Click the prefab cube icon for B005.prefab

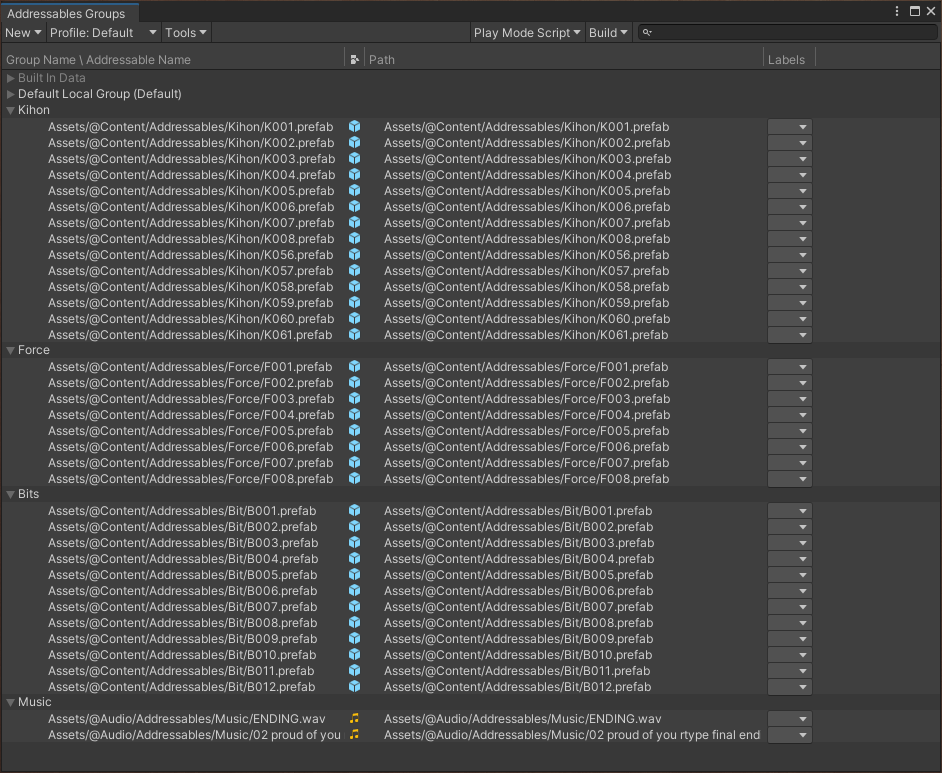[x=354, y=575]
